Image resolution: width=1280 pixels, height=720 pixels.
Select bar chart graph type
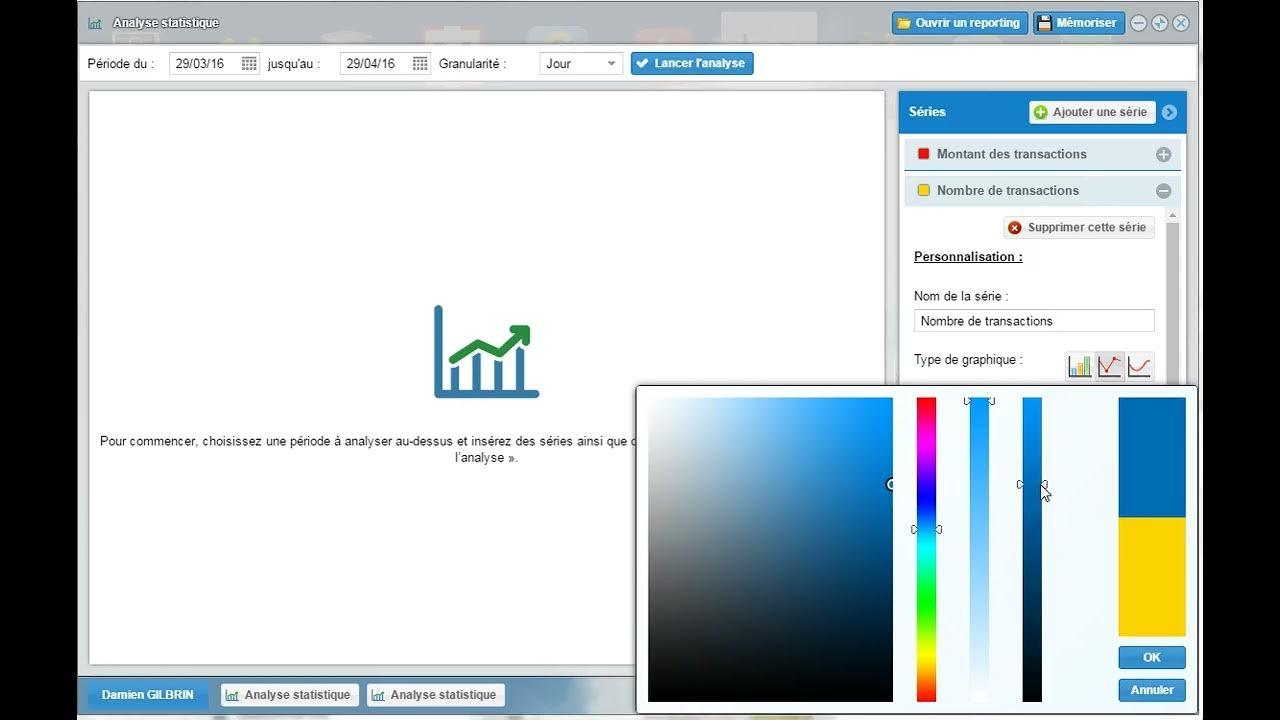tap(1079, 366)
